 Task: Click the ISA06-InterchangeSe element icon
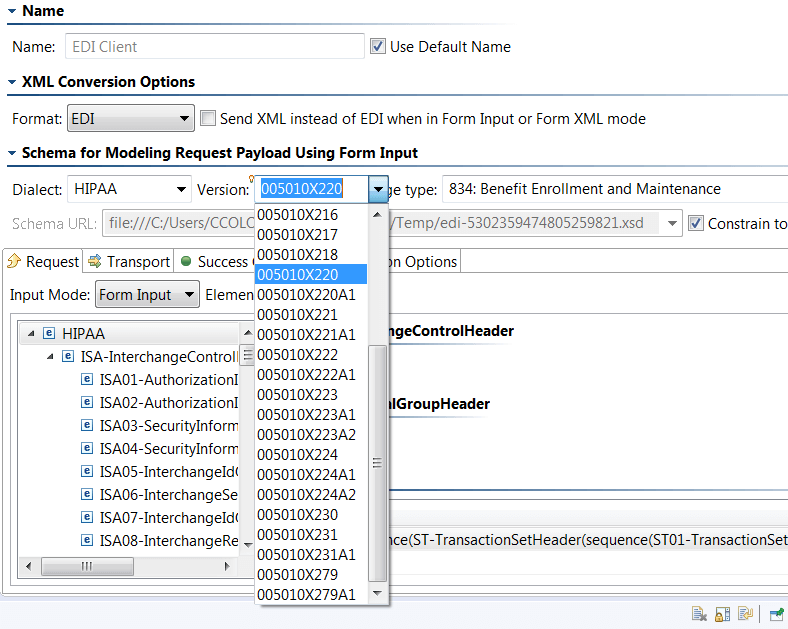click(x=87, y=494)
